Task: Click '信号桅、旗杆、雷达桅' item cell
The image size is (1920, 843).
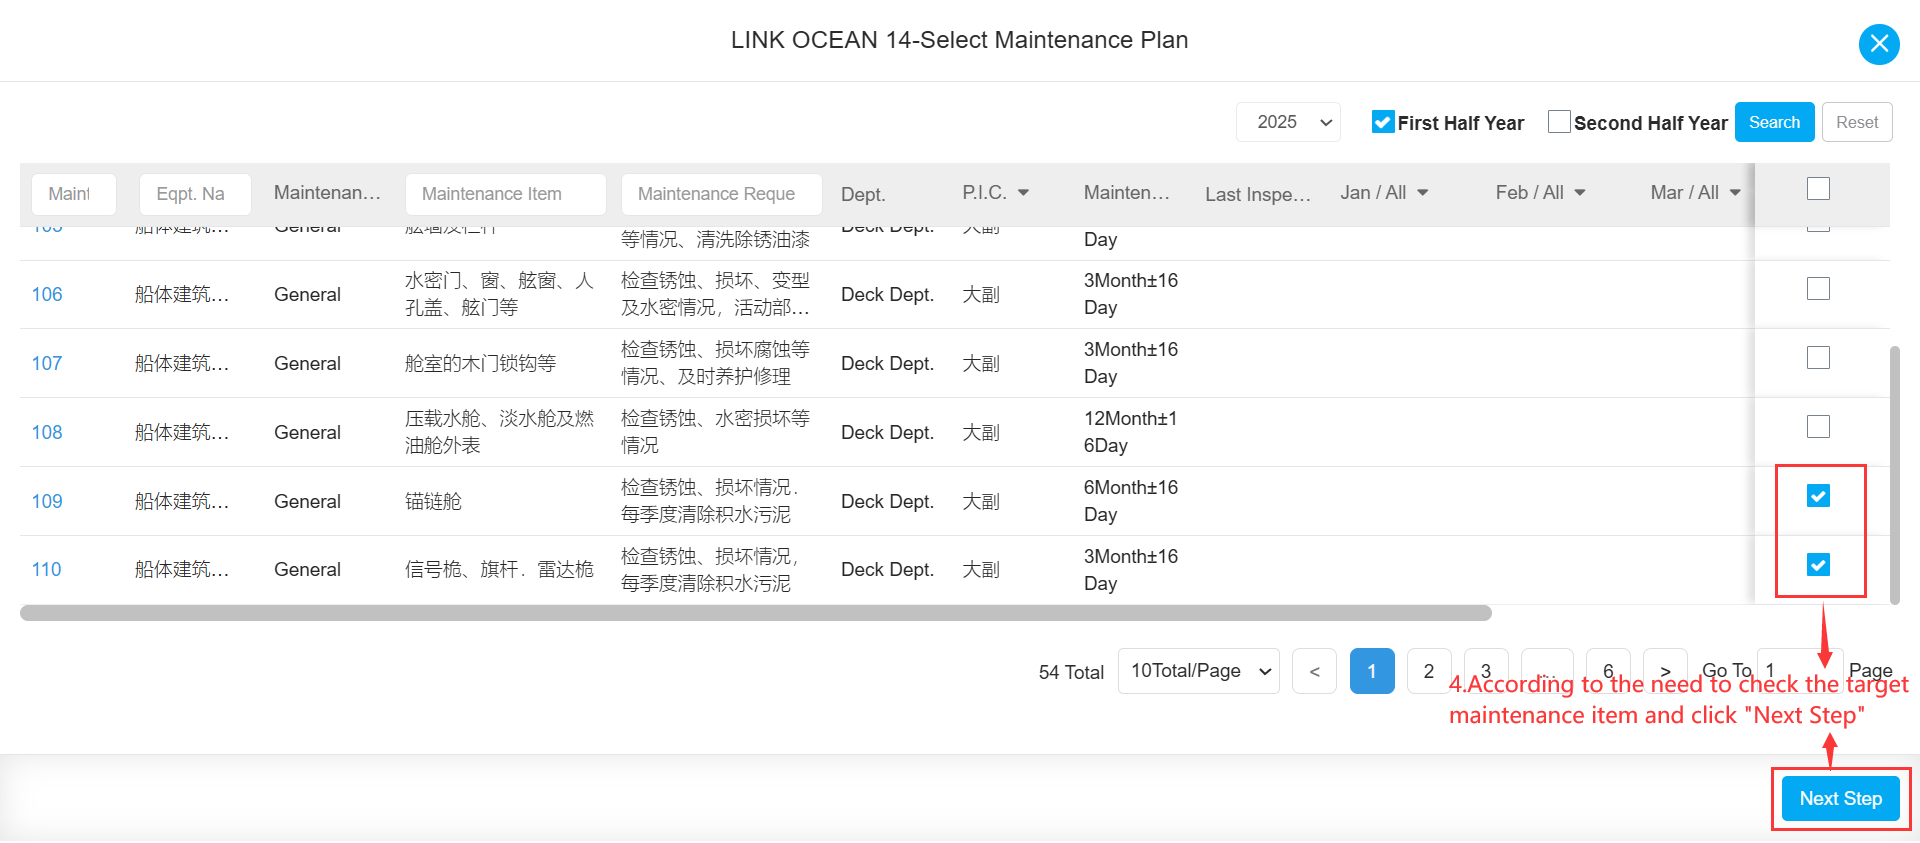Action: point(499,570)
